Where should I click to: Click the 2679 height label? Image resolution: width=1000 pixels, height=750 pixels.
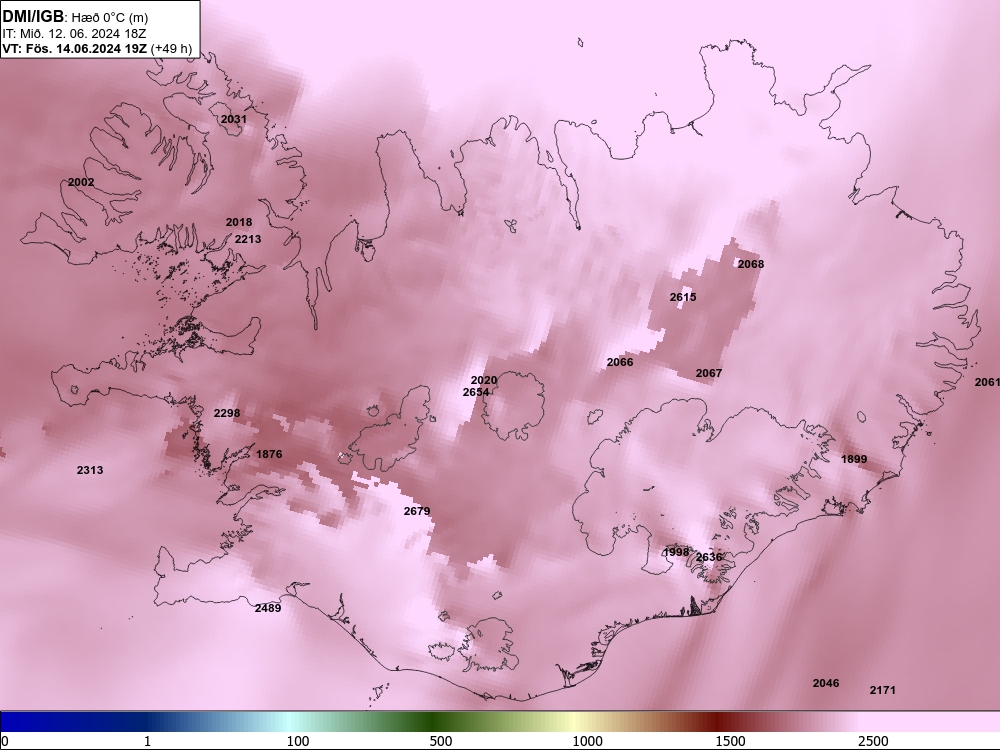[x=417, y=511]
